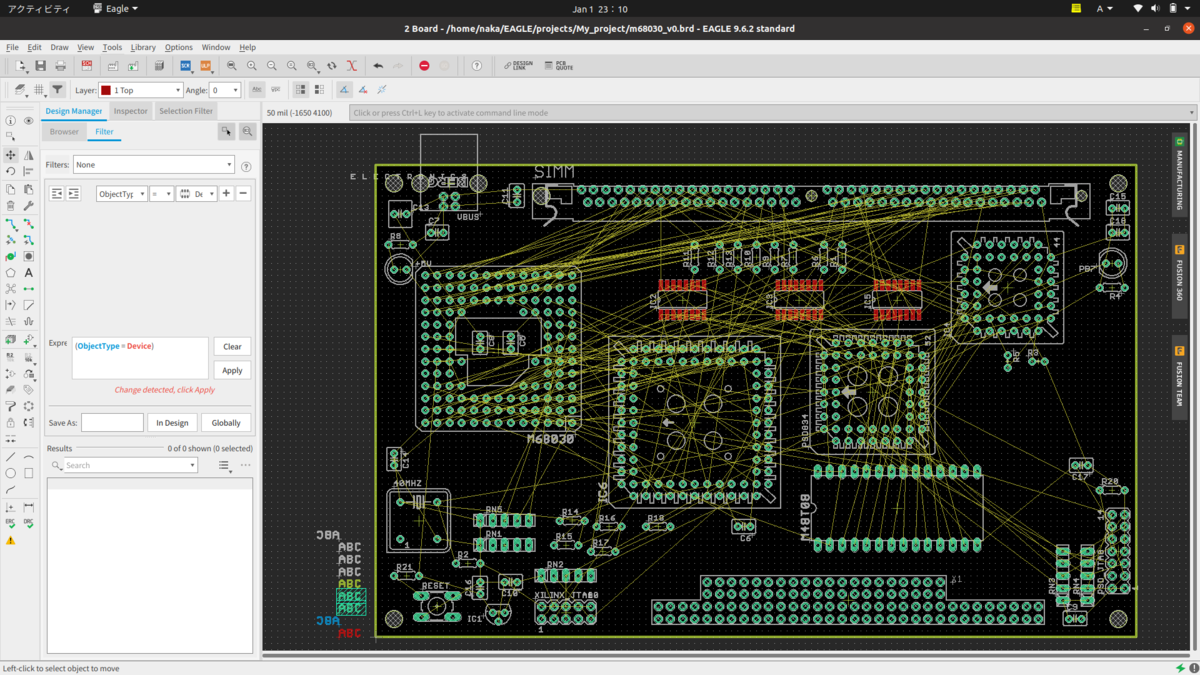Remove filter row with minus button
This screenshot has height=675, width=1200.
[243, 194]
